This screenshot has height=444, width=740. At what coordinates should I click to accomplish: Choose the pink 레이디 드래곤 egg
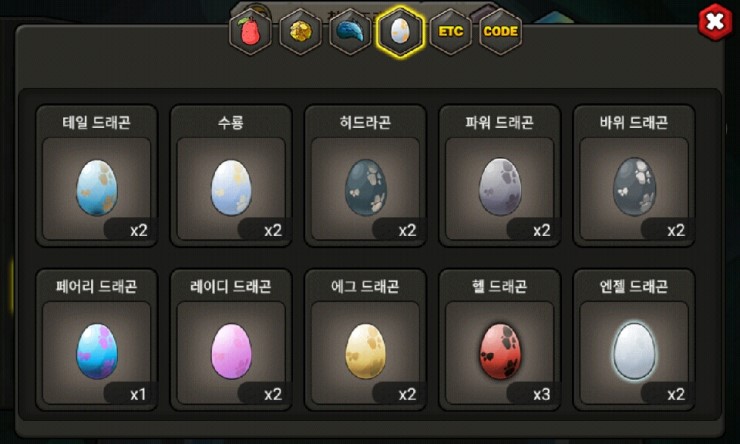(231, 351)
